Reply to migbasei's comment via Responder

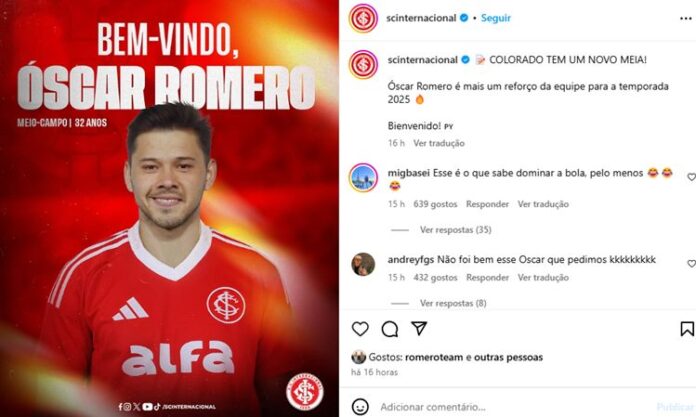click(x=487, y=204)
